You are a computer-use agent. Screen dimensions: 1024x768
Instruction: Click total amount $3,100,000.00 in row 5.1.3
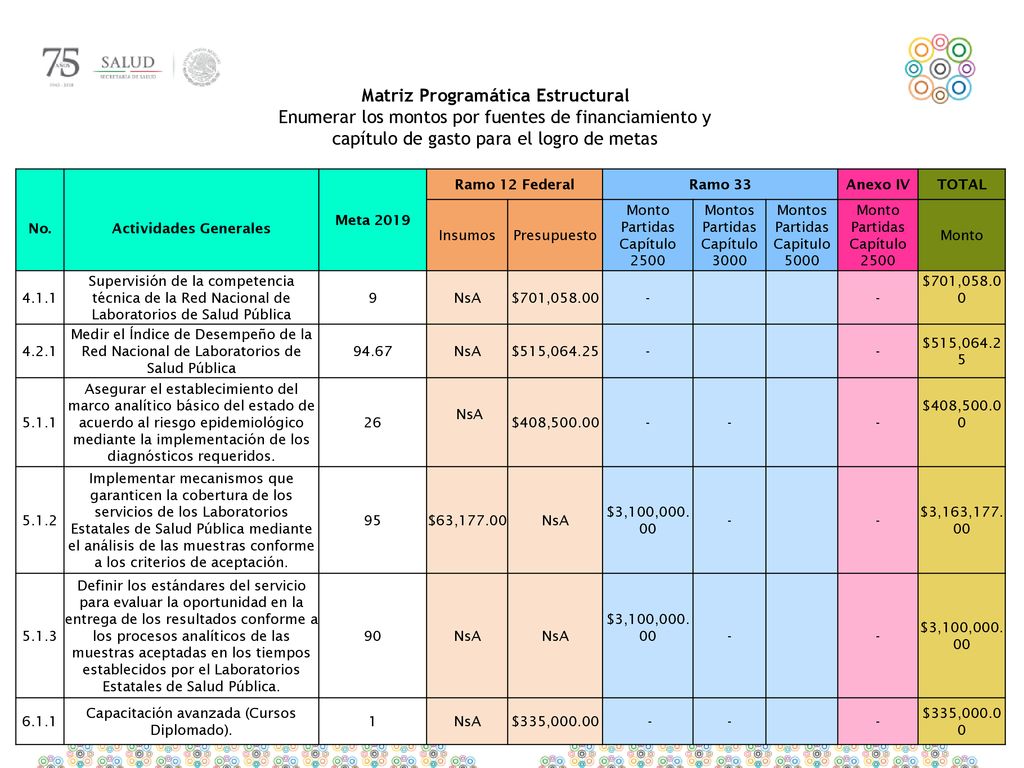(961, 636)
